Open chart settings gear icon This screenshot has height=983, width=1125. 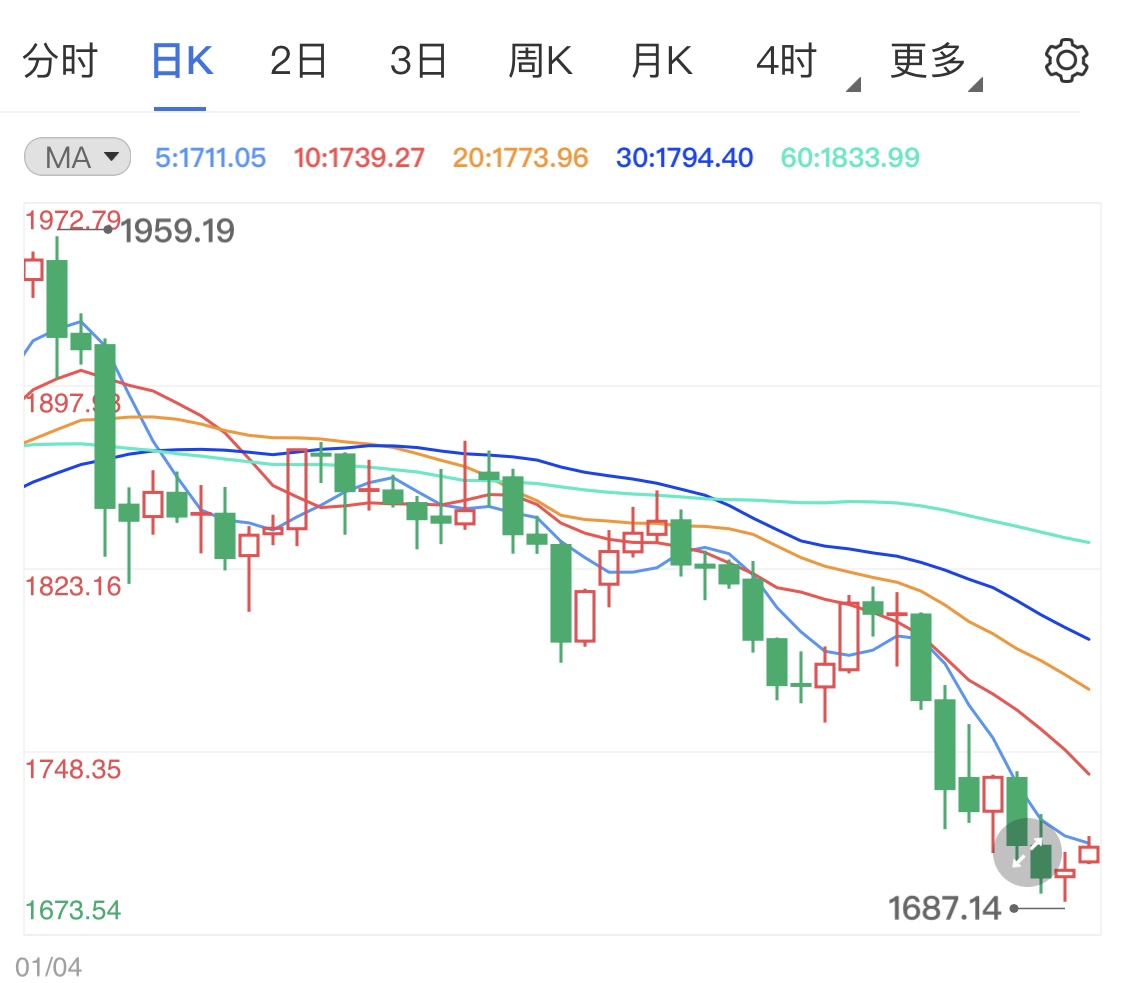click(1066, 61)
